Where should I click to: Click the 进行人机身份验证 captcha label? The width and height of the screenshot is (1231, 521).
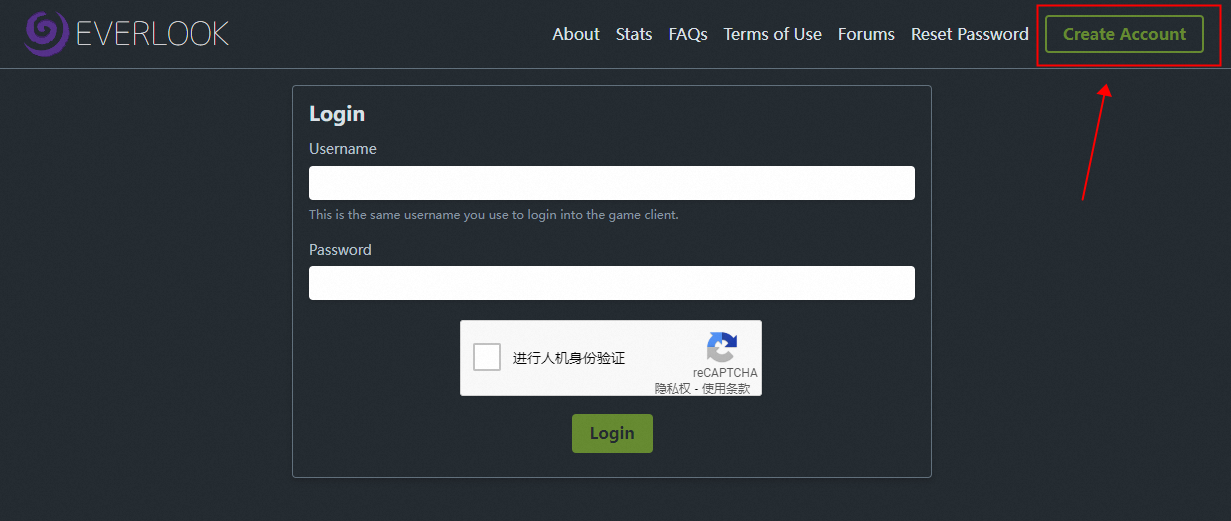569,358
